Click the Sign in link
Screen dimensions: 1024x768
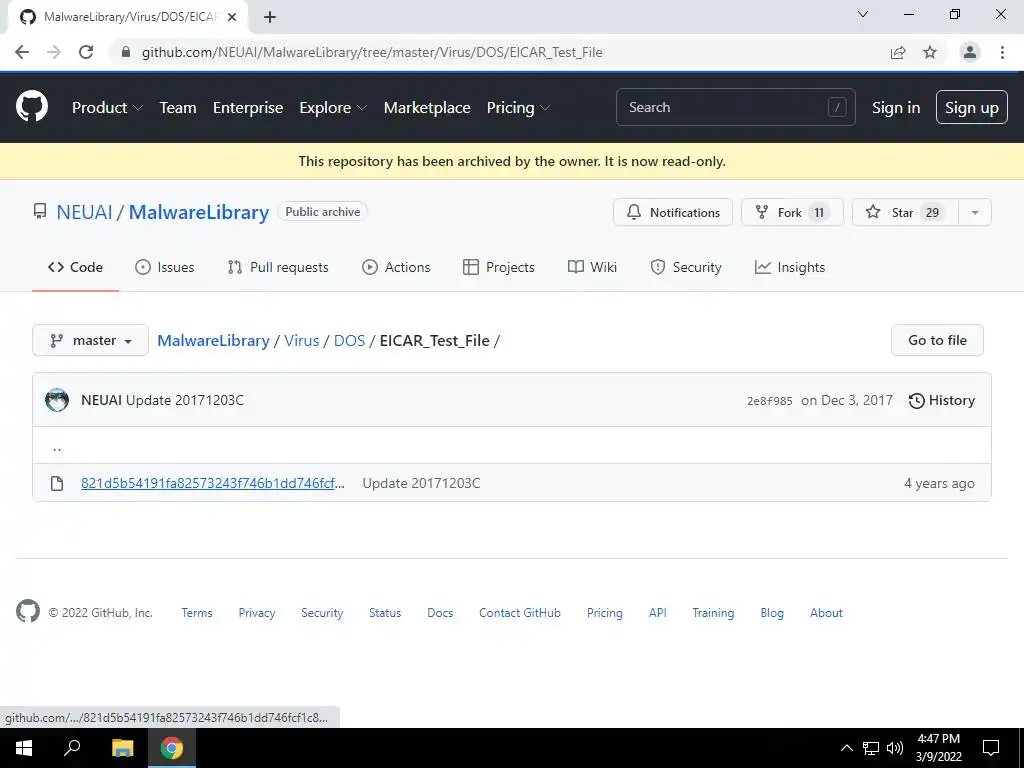coord(896,108)
